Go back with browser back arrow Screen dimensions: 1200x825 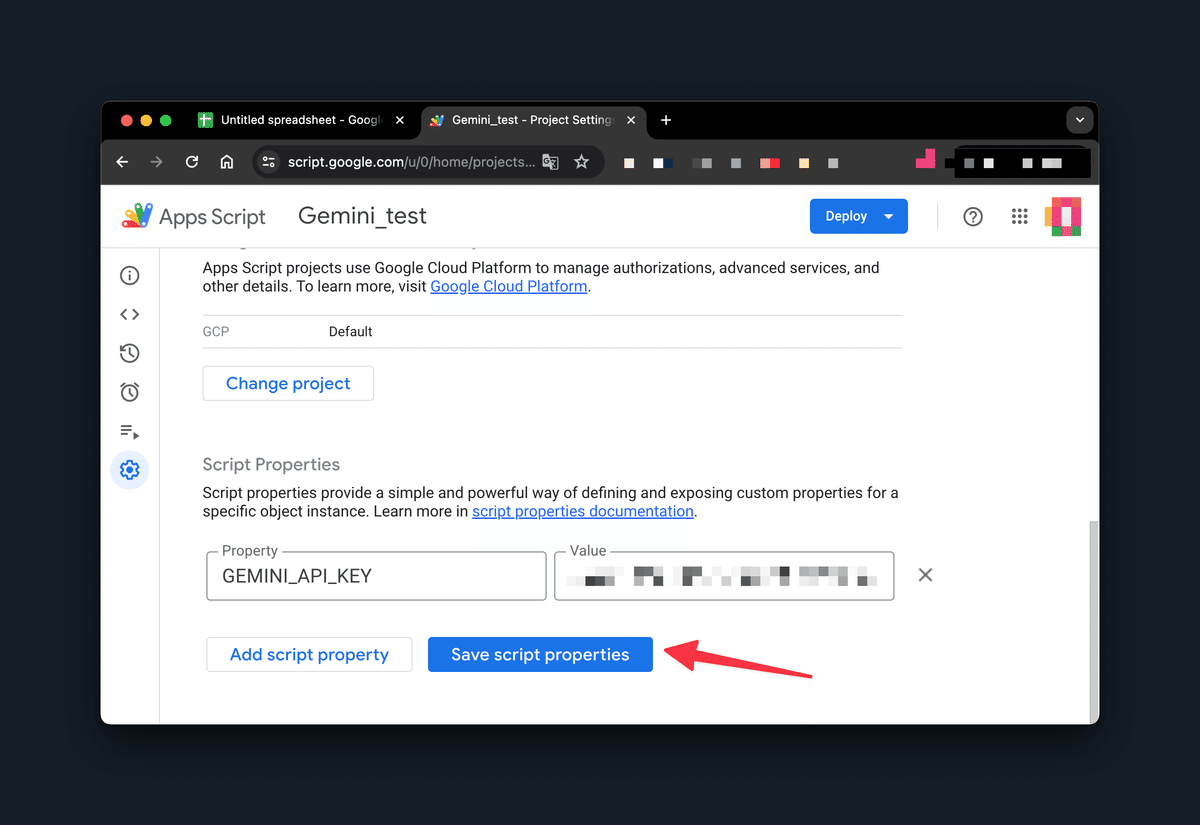tap(122, 162)
